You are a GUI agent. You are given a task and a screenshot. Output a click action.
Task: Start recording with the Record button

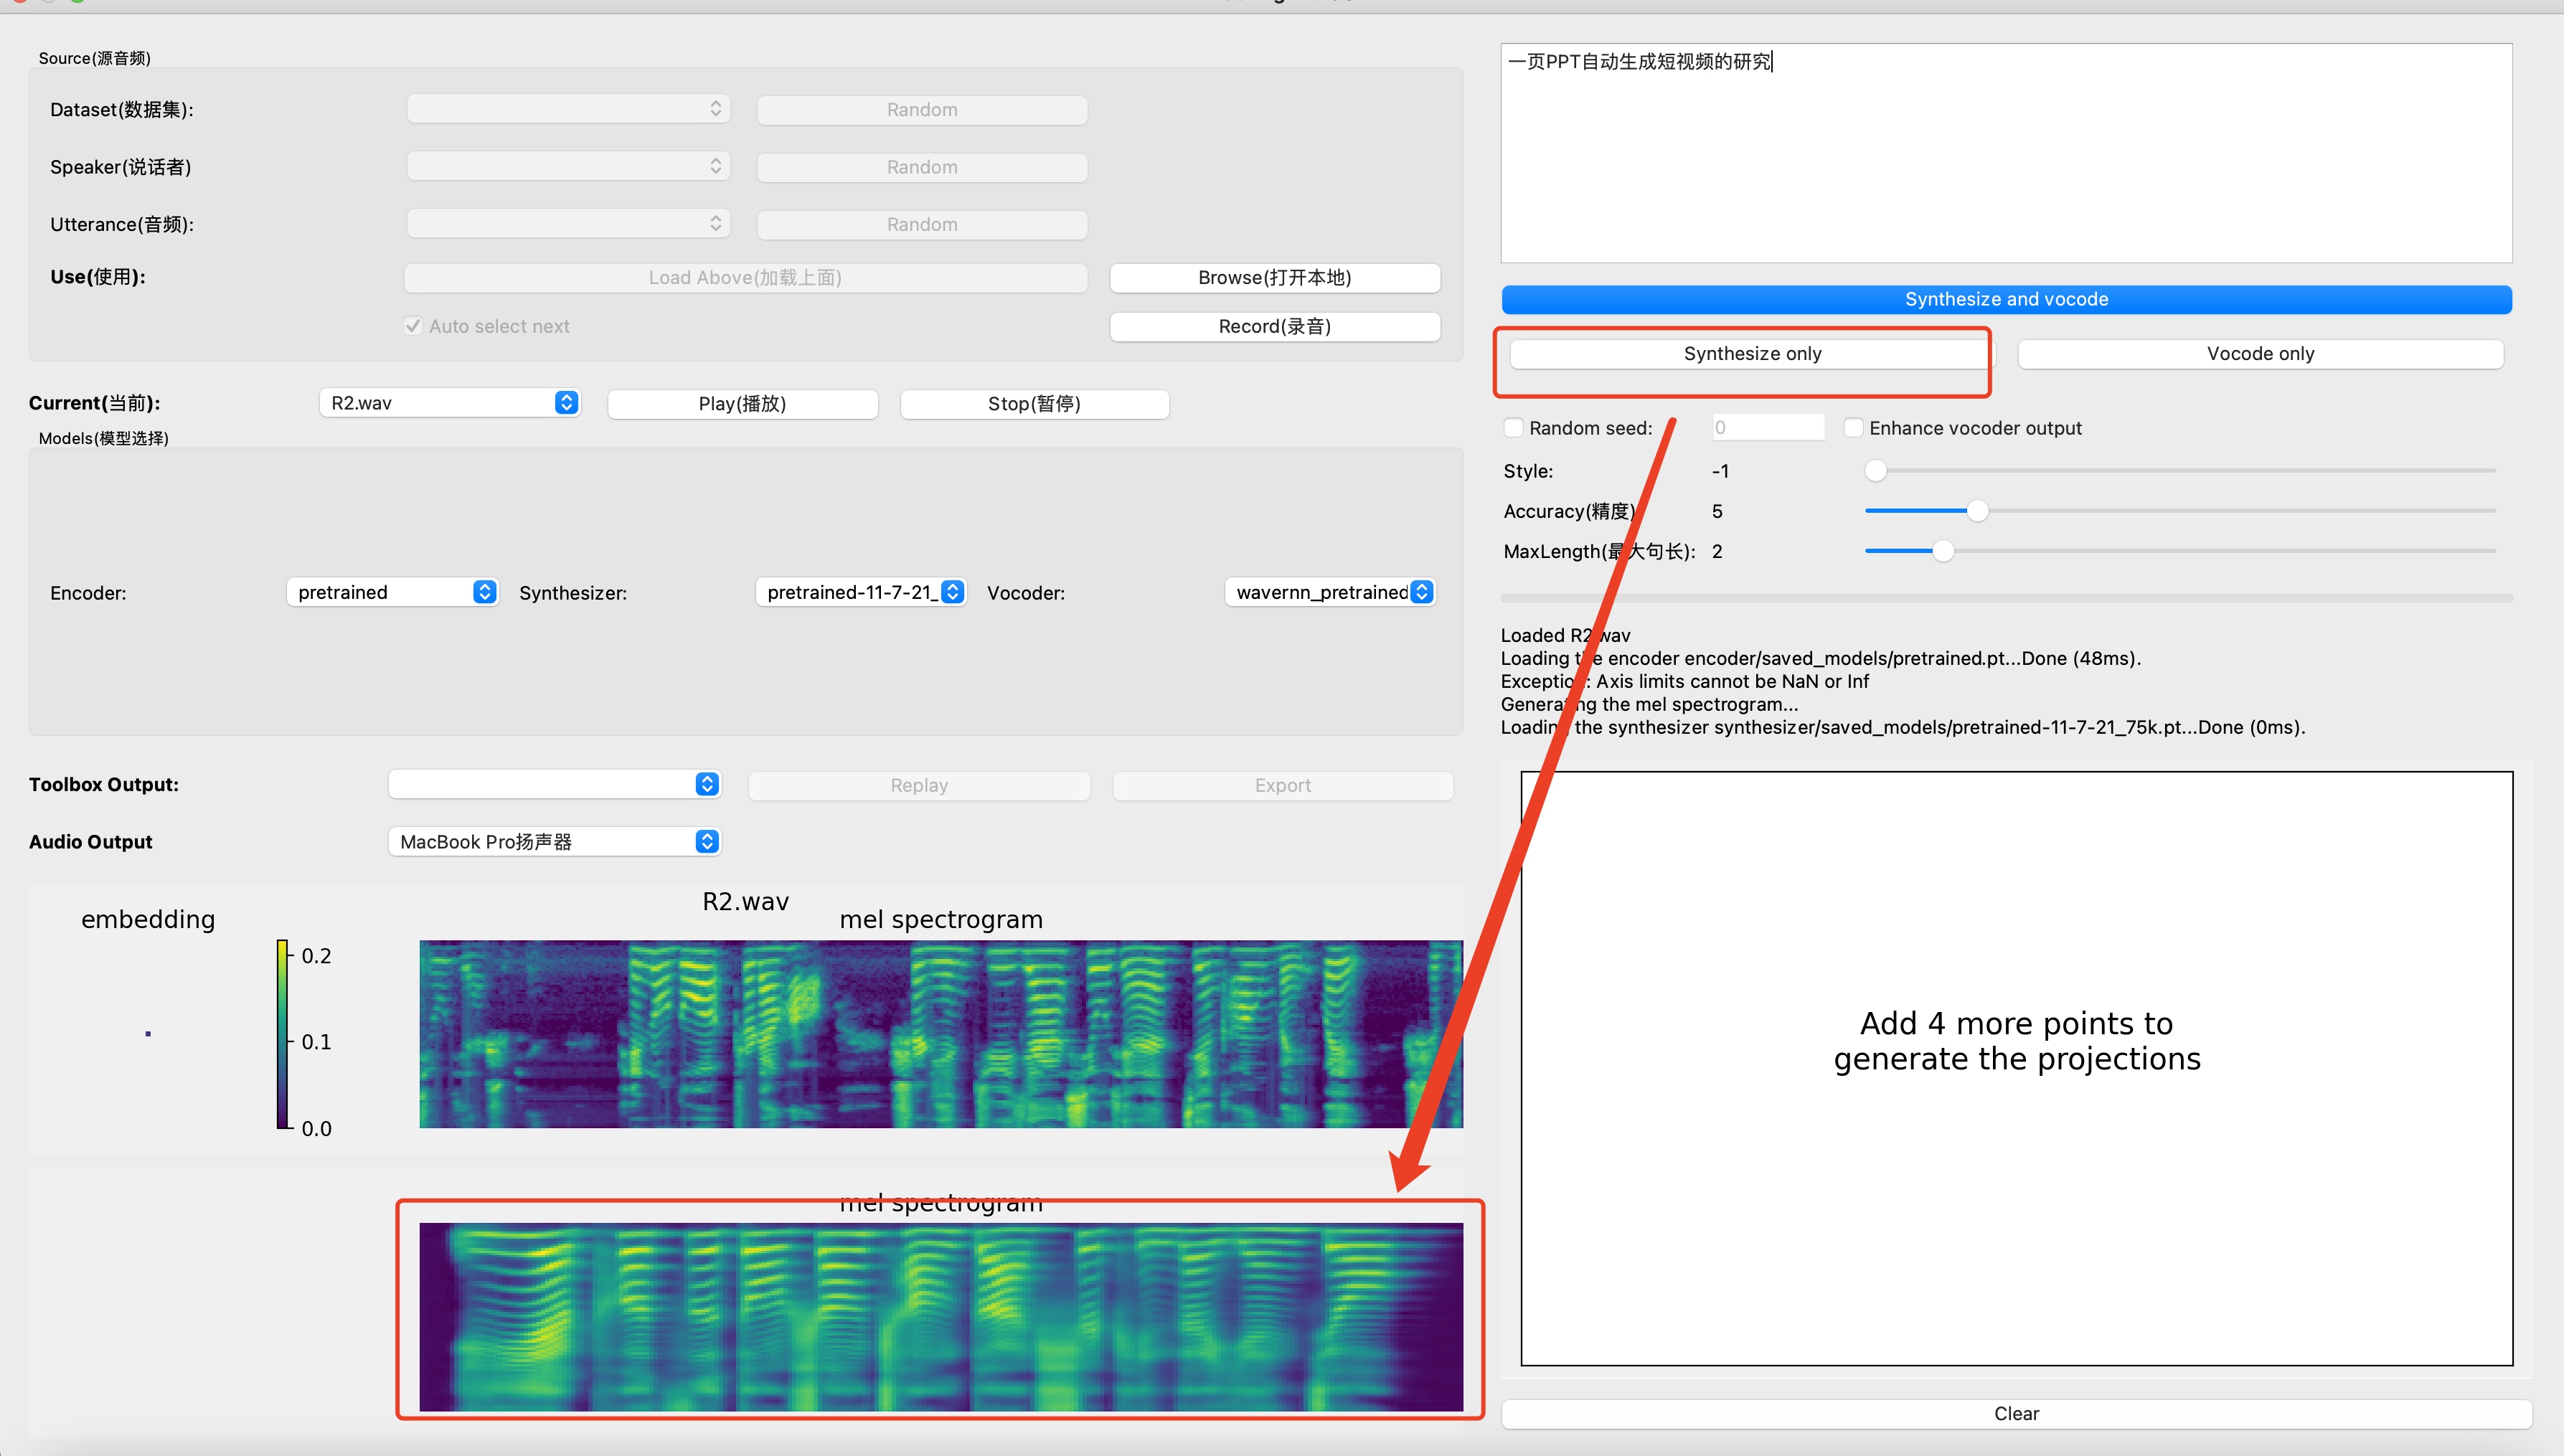pyautogui.click(x=1274, y=327)
